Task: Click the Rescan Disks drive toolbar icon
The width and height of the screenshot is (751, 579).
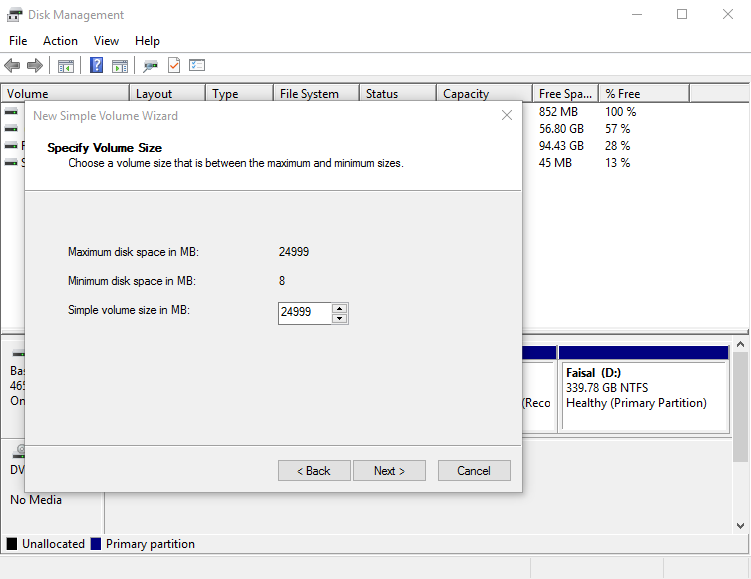Action: [150, 66]
